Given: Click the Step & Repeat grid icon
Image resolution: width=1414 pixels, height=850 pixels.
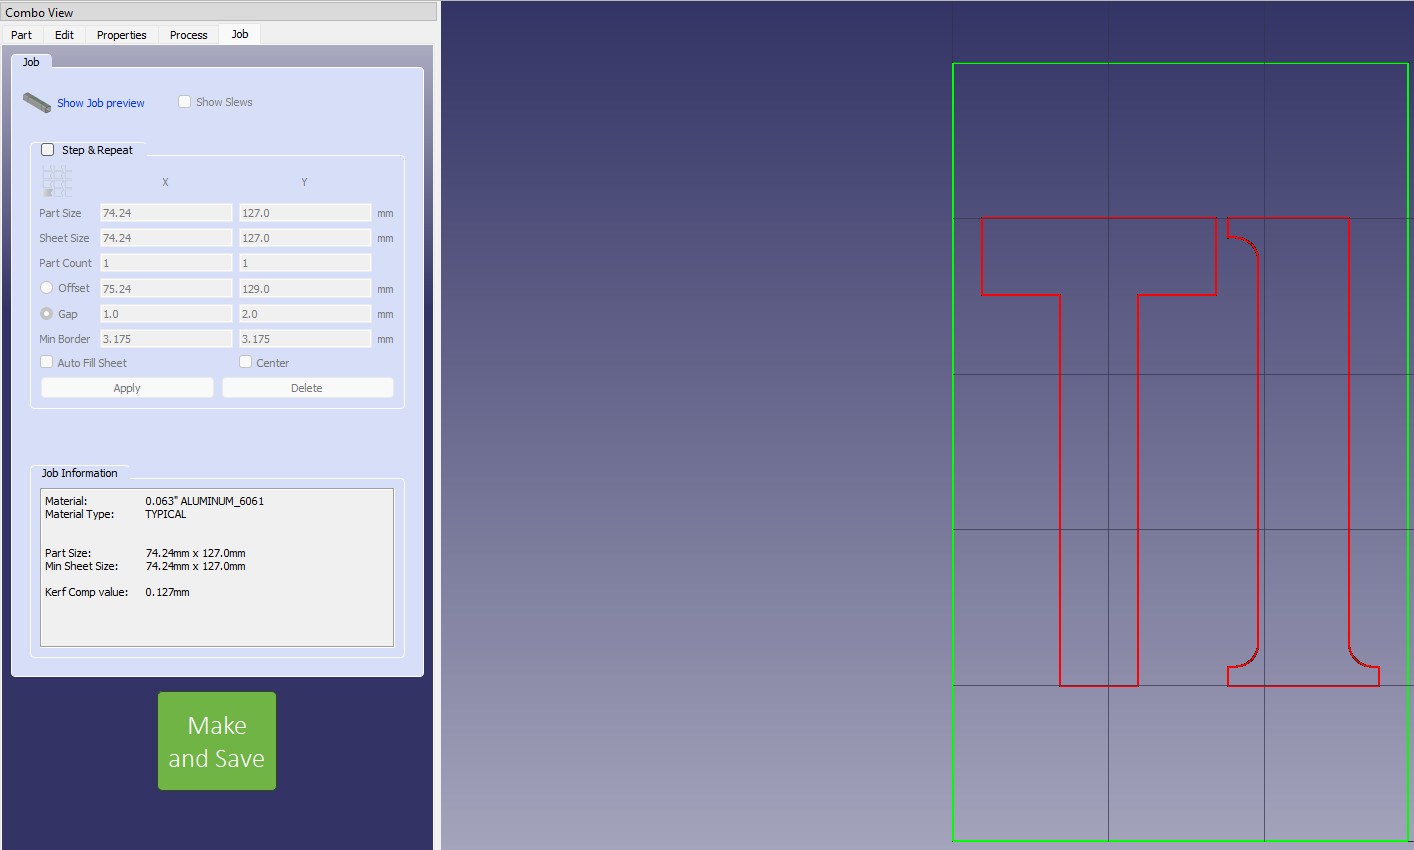Looking at the screenshot, I should click(56, 181).
